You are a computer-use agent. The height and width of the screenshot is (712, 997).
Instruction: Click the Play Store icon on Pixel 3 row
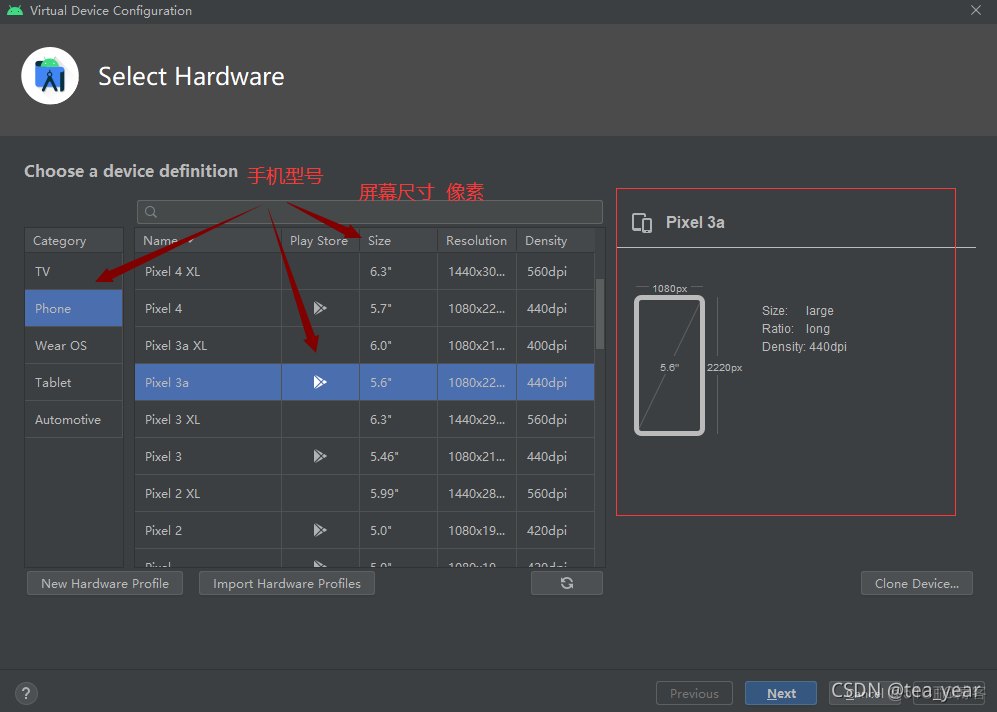pyautogui.click(x=320, y=456)
